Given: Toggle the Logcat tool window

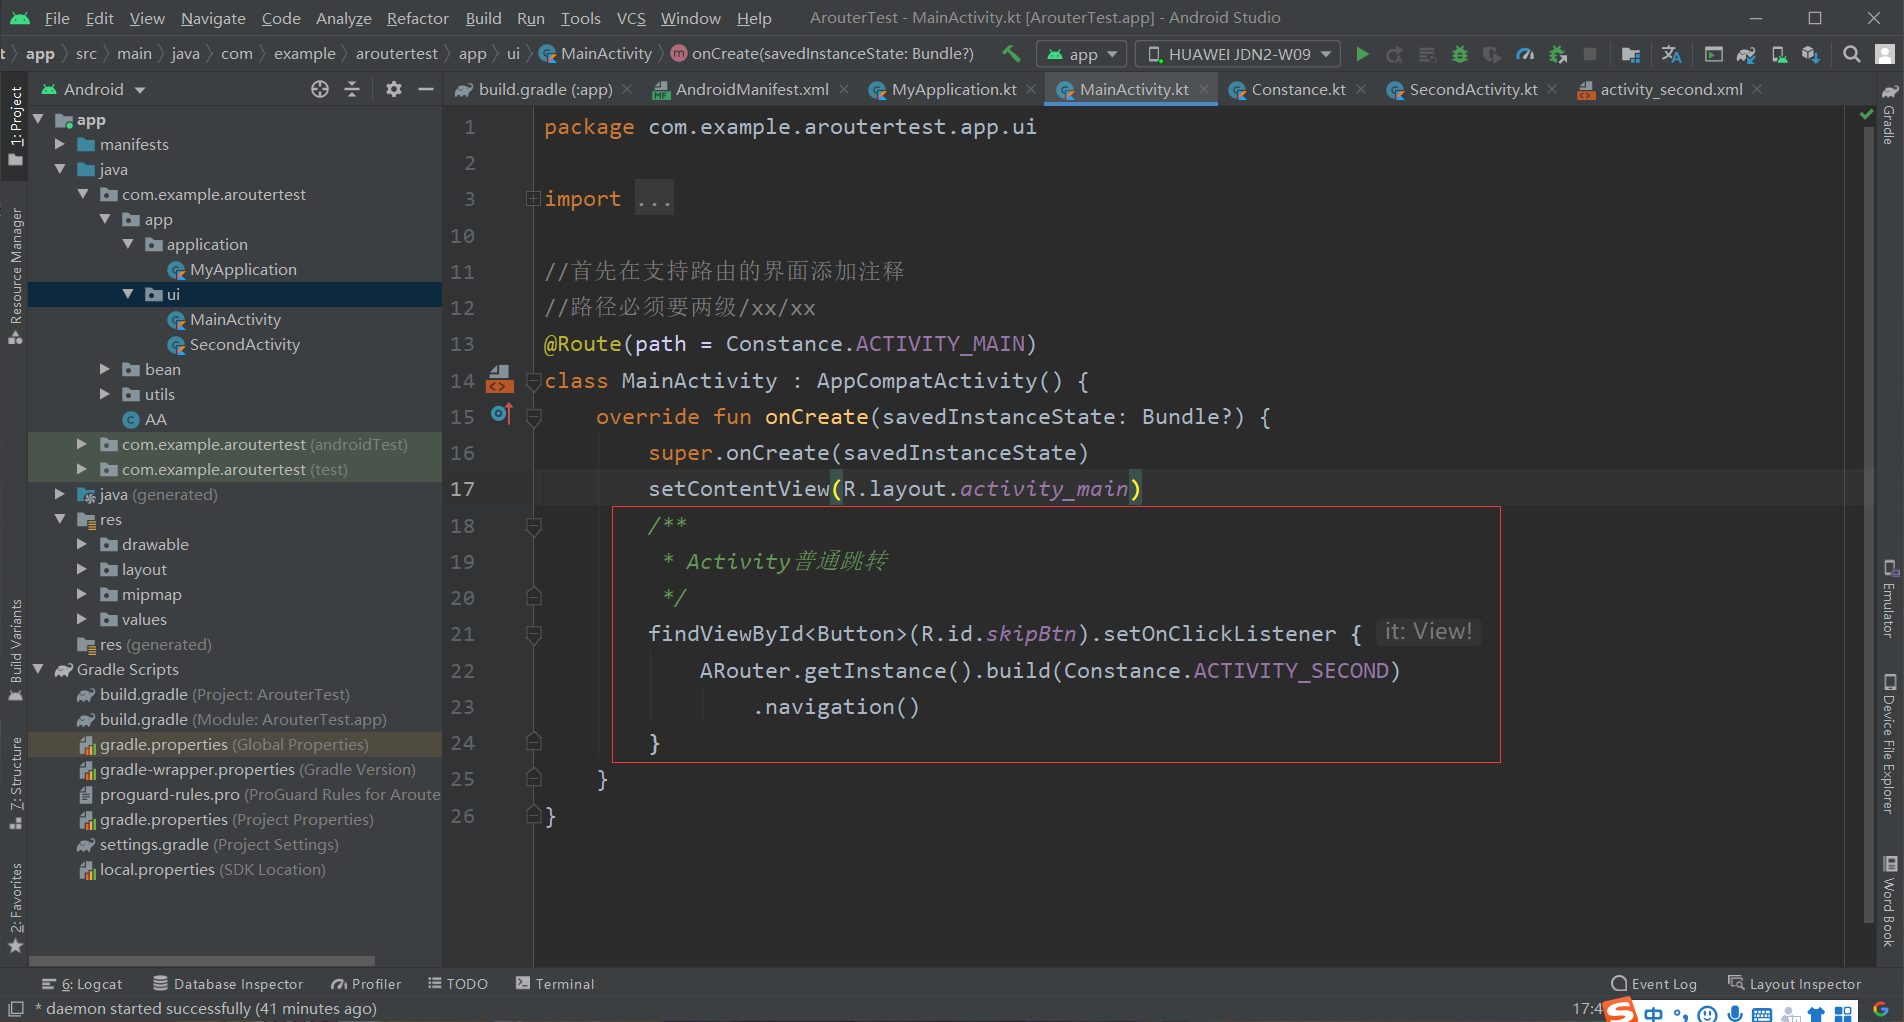Looking at the screenshot, I should 82,984.
